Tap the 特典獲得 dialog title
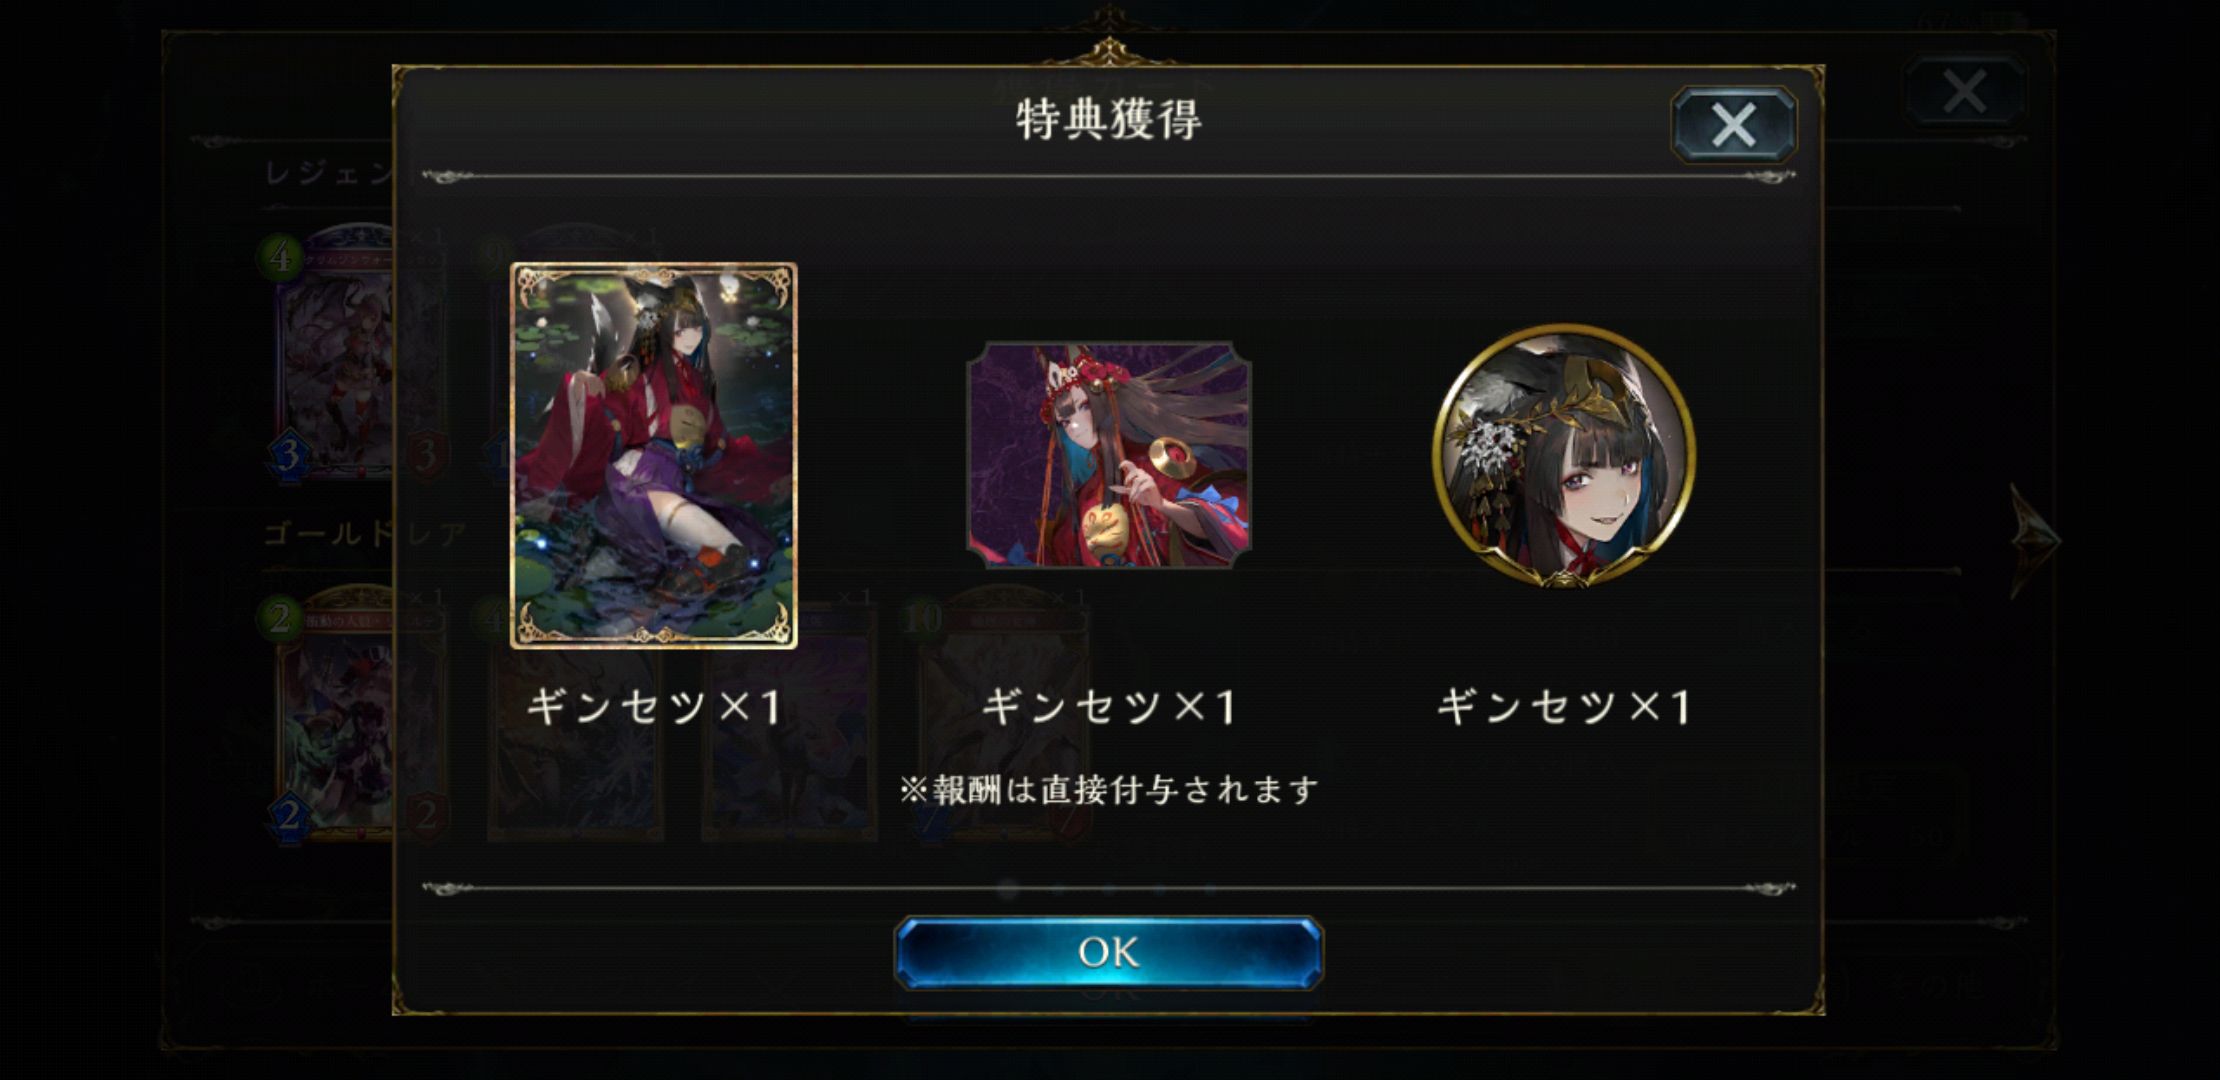Image resolution: width=2220 pixels, height=1080 pixels. (1108, 119)
